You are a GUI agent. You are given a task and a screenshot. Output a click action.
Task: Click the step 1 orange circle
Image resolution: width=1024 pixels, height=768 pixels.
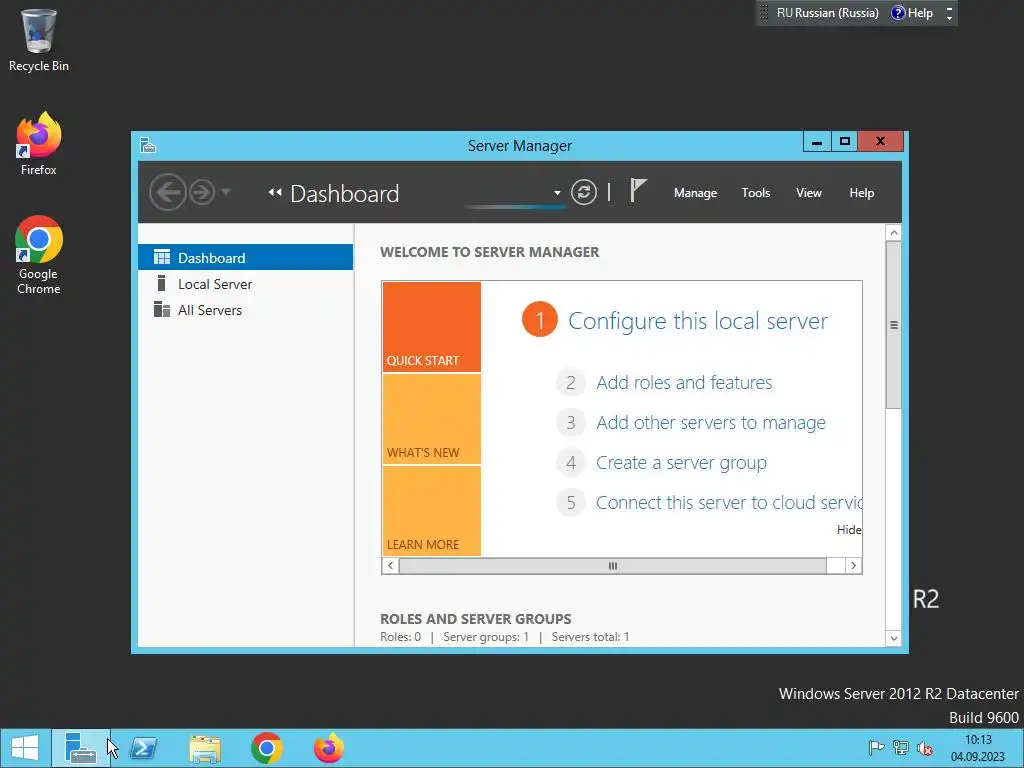539,320
